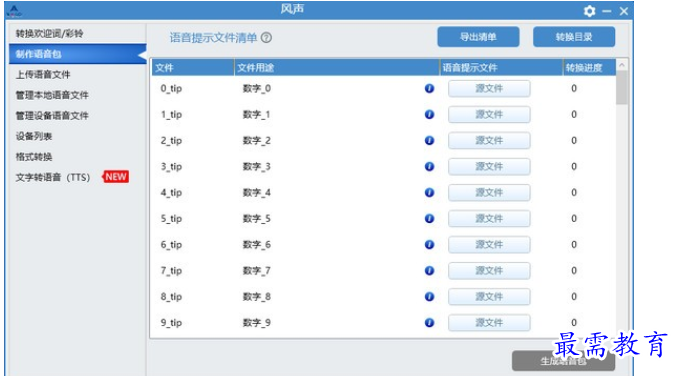Click 源文件 button for 0_tip

(x=489, y=88)
